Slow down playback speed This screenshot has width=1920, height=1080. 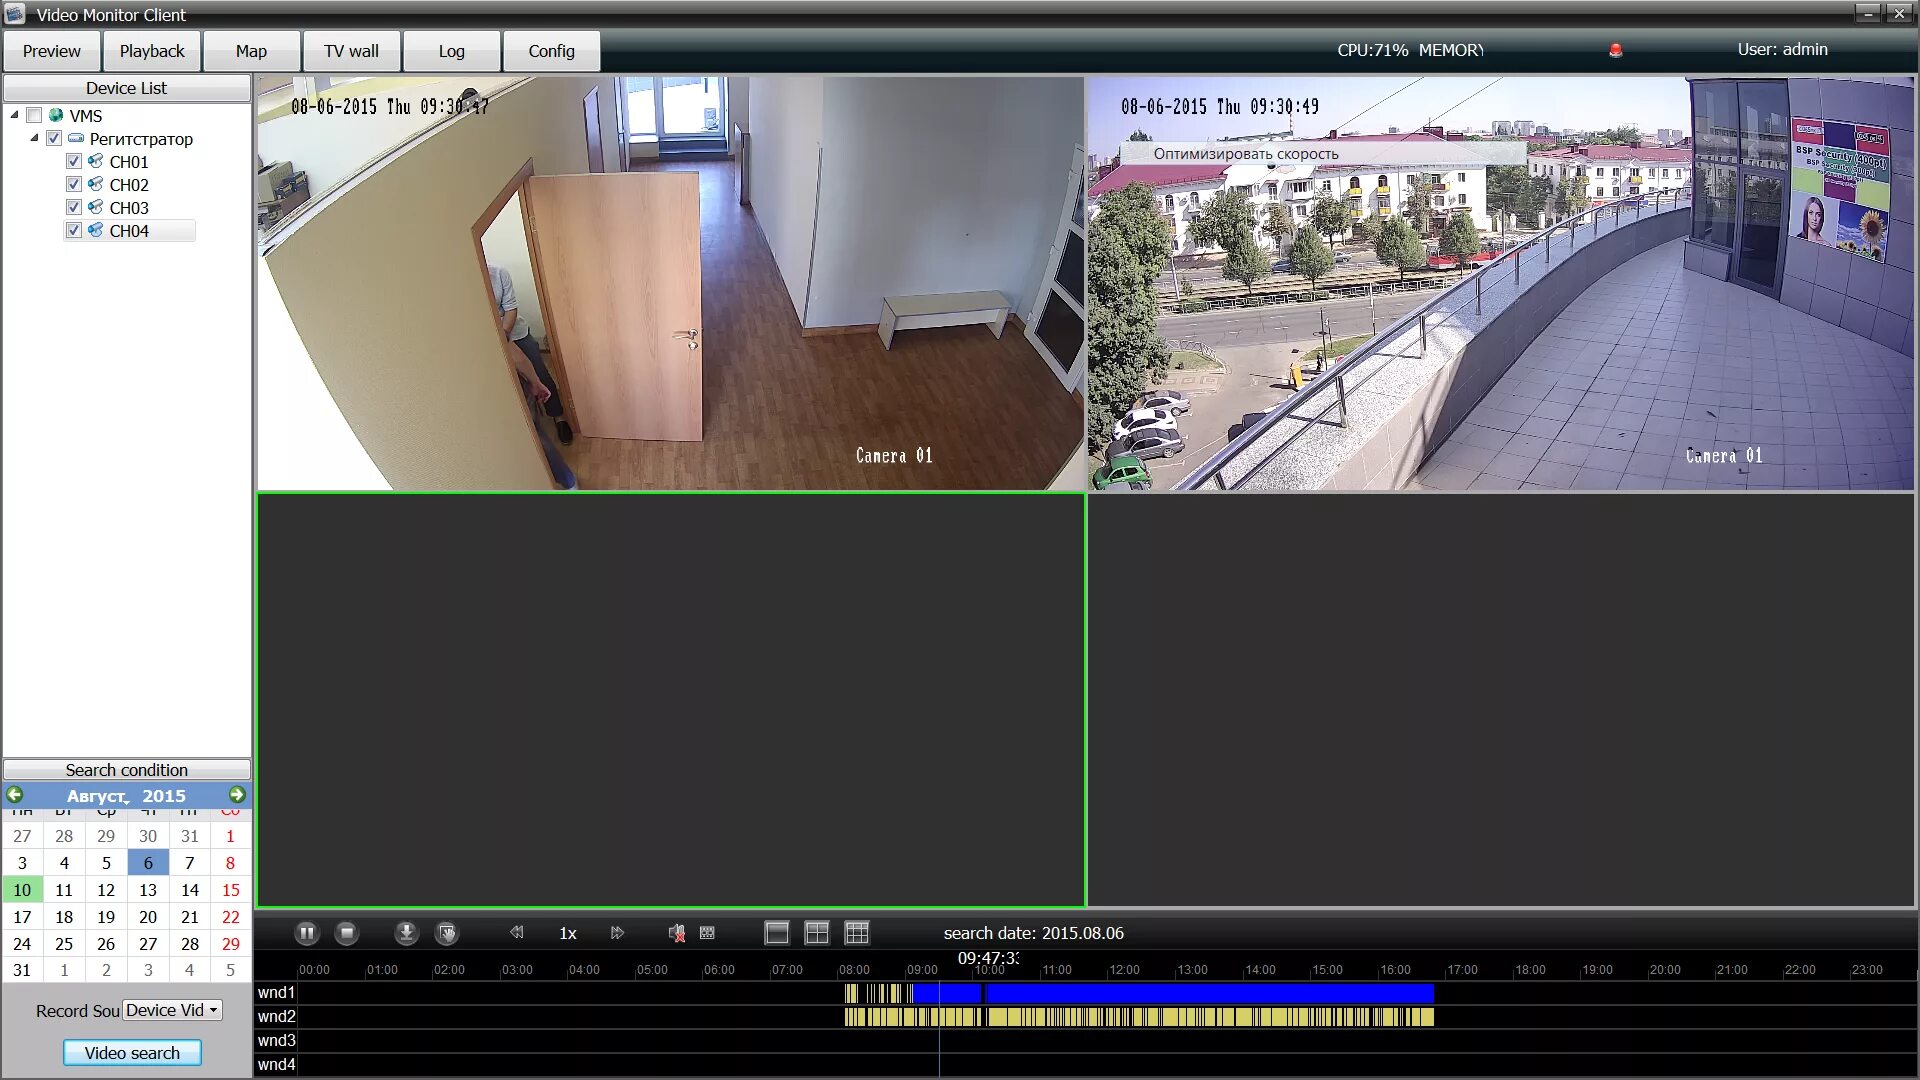517,933
